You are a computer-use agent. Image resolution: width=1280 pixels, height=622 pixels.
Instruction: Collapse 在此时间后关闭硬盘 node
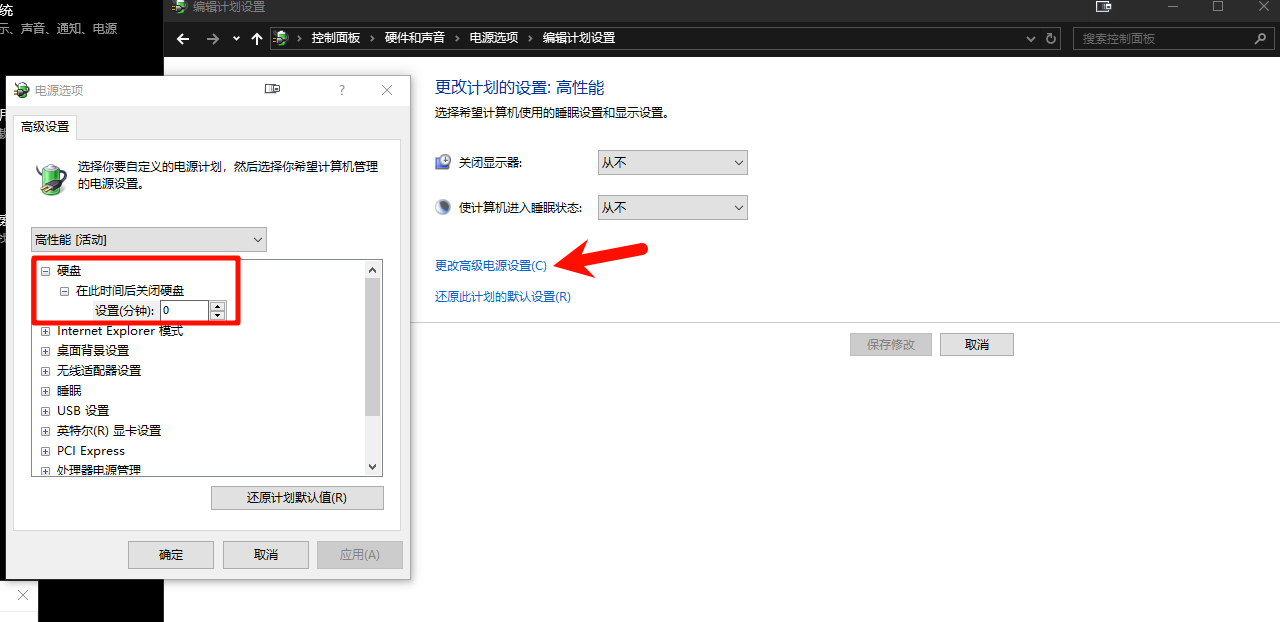[64, 291]
